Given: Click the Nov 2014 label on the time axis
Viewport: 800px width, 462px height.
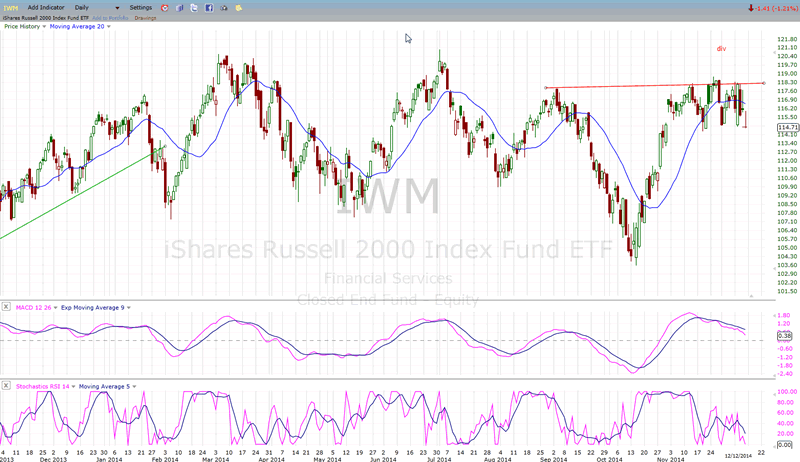Looking at the screenshot, I should point(670,459).
